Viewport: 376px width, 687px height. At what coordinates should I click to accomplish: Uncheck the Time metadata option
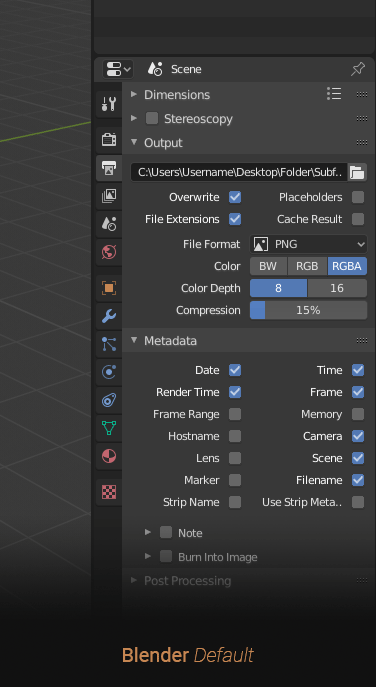click(x=358, y=370)
